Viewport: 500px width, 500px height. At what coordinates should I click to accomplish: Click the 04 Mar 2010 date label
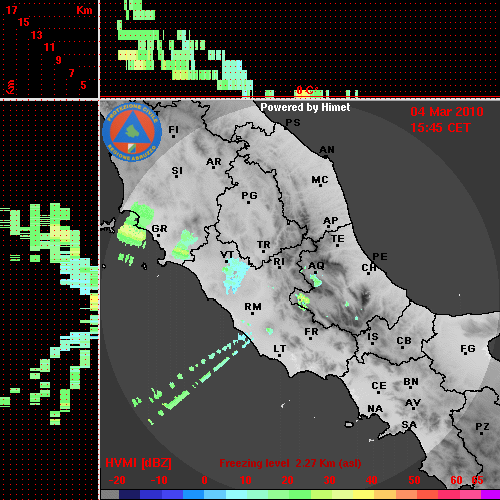(x=447, y=112)
